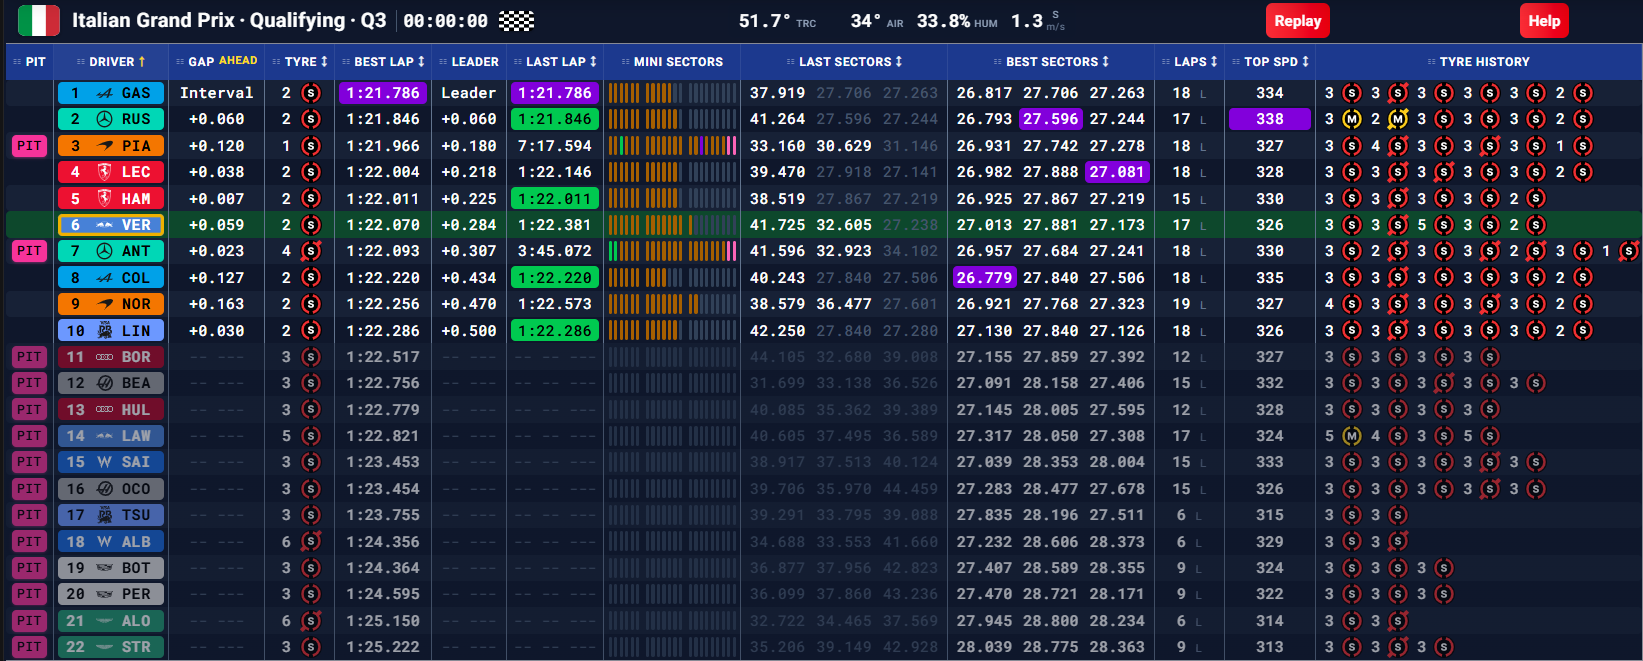Click the purple 338 top speed cell
The height and width of the screenshot is (661, 1643).
(1270, 119)
